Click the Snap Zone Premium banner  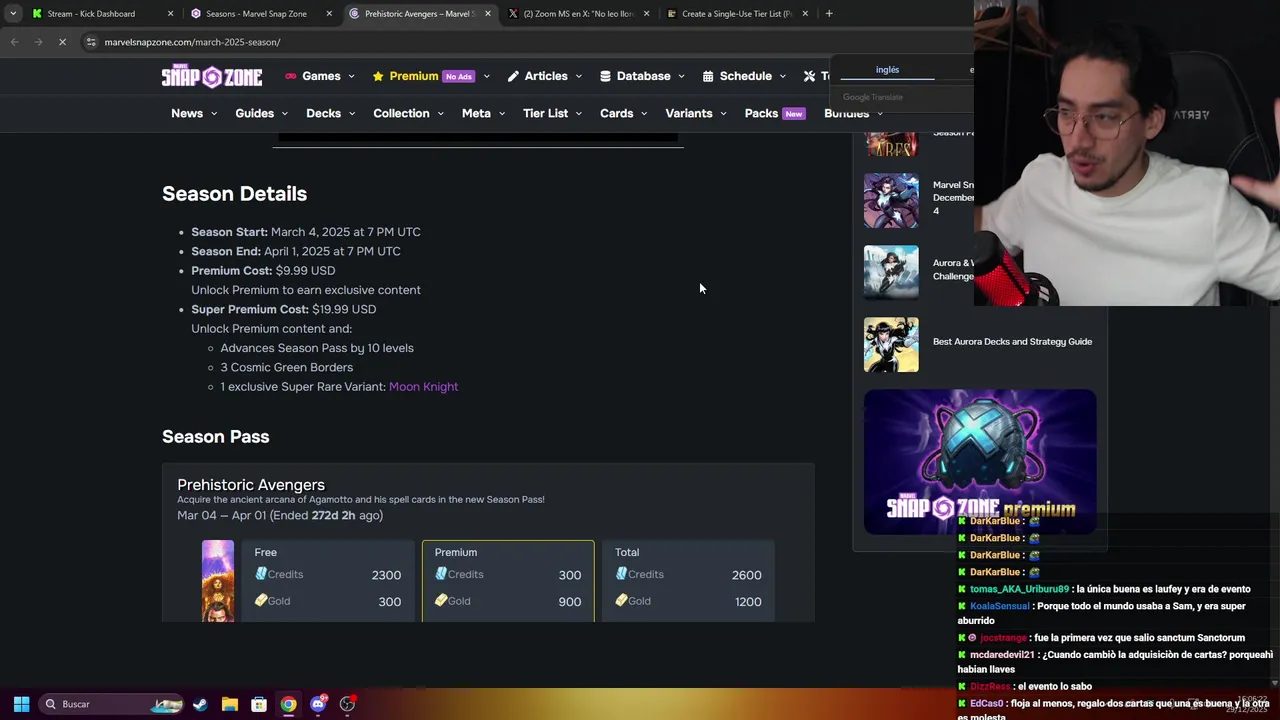coord(980,461)
